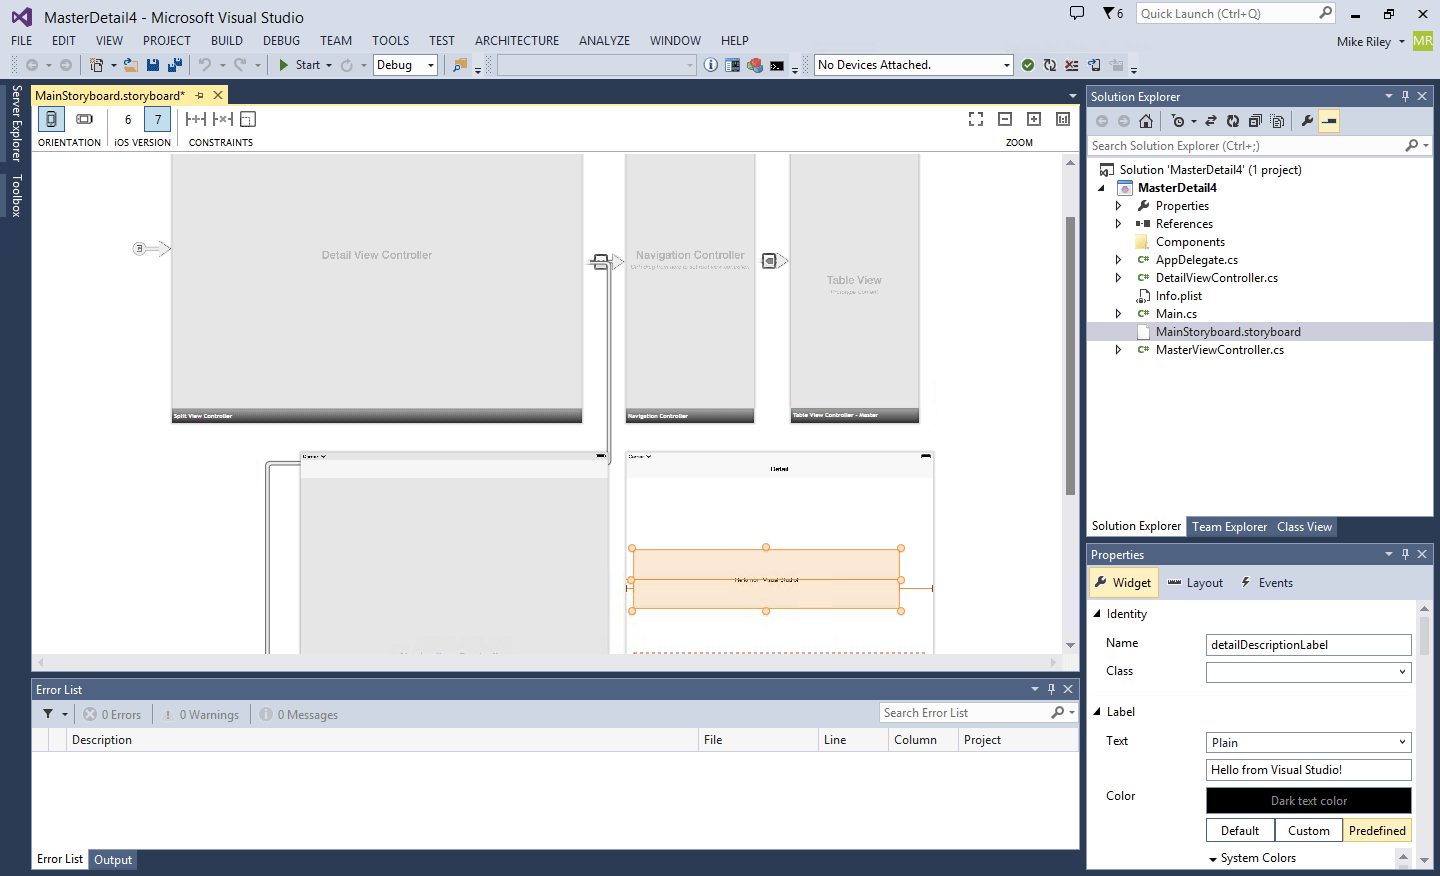Toggle the 0 Warnings filter
Viewport: 1440px width, 876px height.
201,715
